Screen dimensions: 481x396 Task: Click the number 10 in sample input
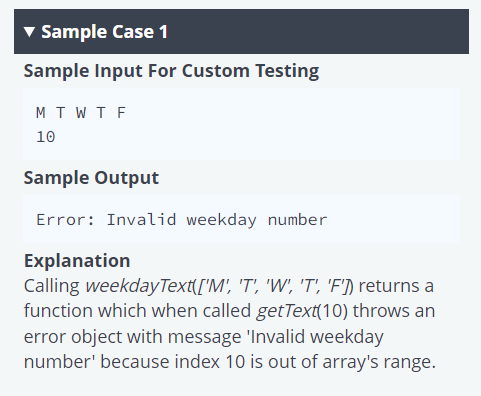coord(46,137)
